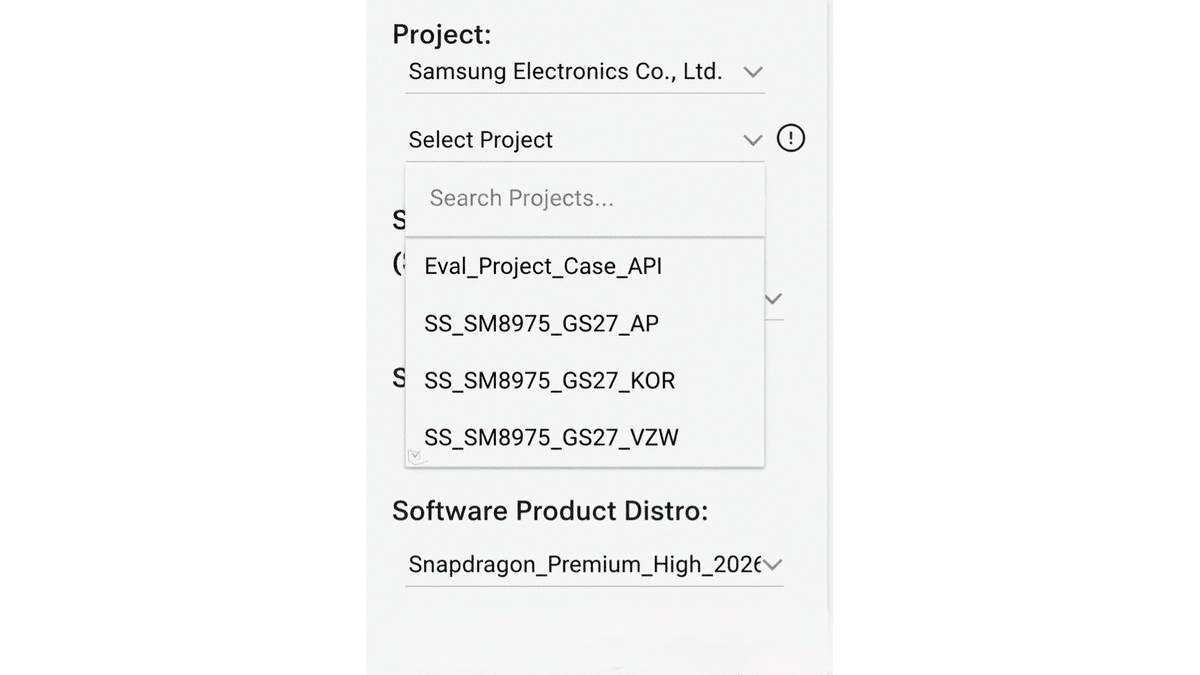Collapse the Select Project chevron arrow

tap(753, 140)
